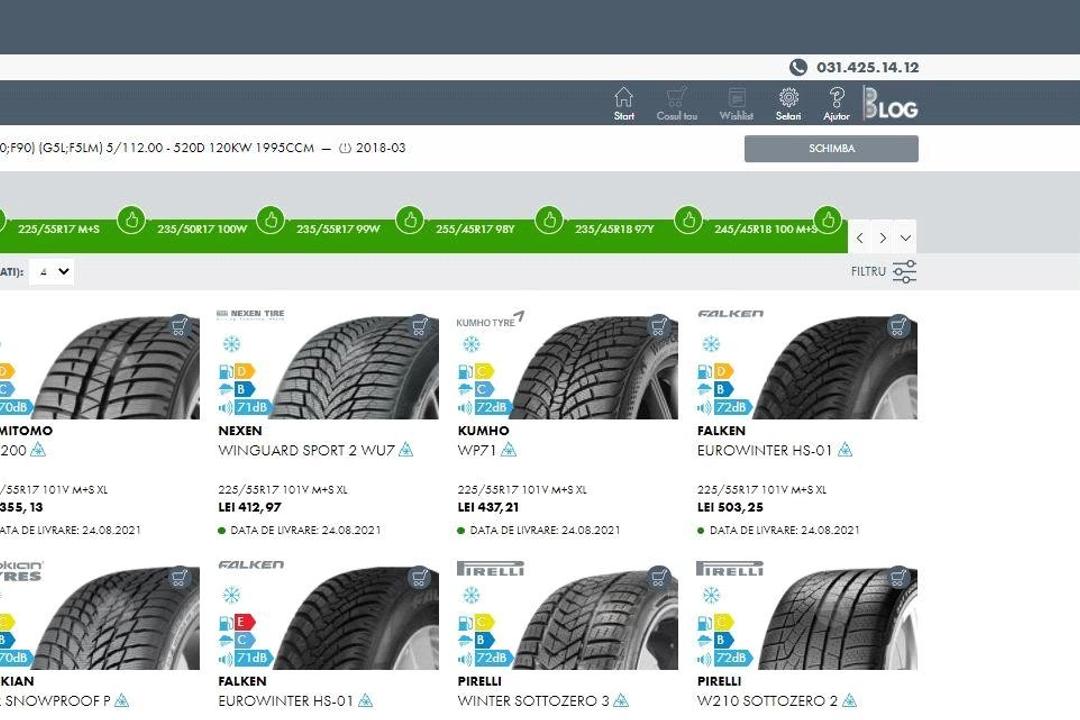Click the SCHIMBA vehicle button

coord(831,148)
